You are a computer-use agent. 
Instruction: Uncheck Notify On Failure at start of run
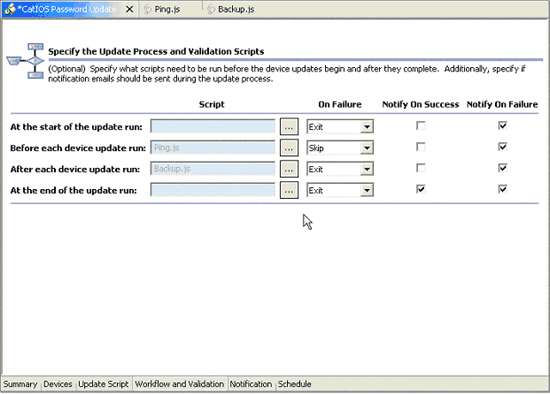(503, 126)
